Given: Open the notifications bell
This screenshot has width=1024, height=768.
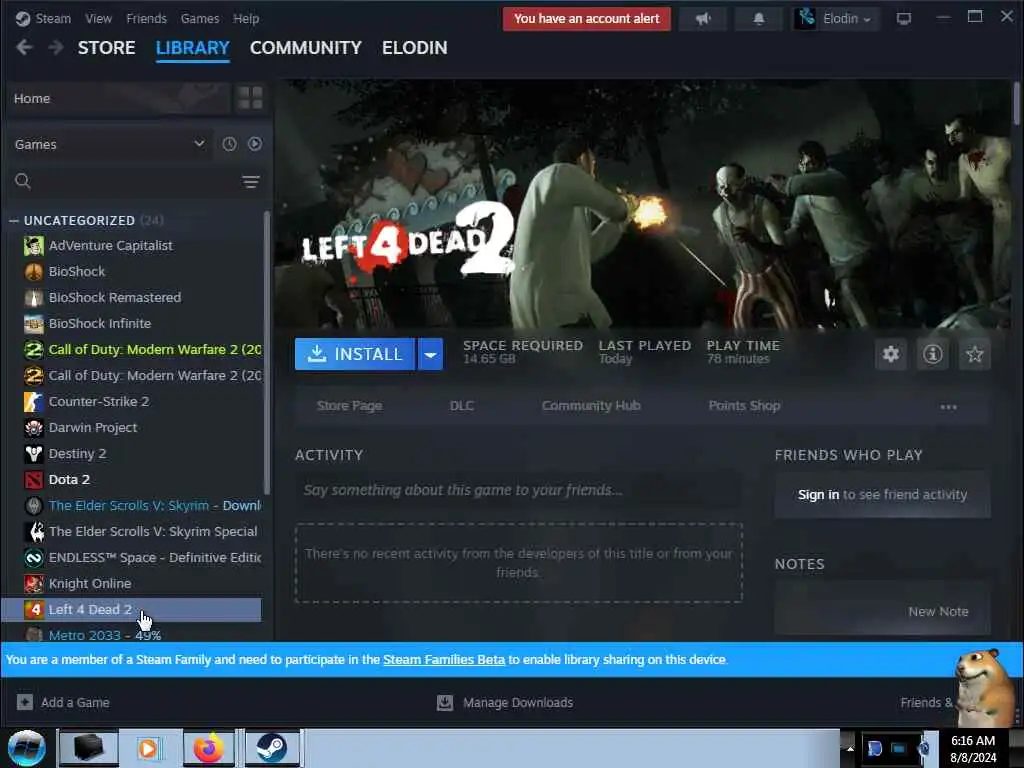Looking at the screenshot, I should (x=758, y=19).
